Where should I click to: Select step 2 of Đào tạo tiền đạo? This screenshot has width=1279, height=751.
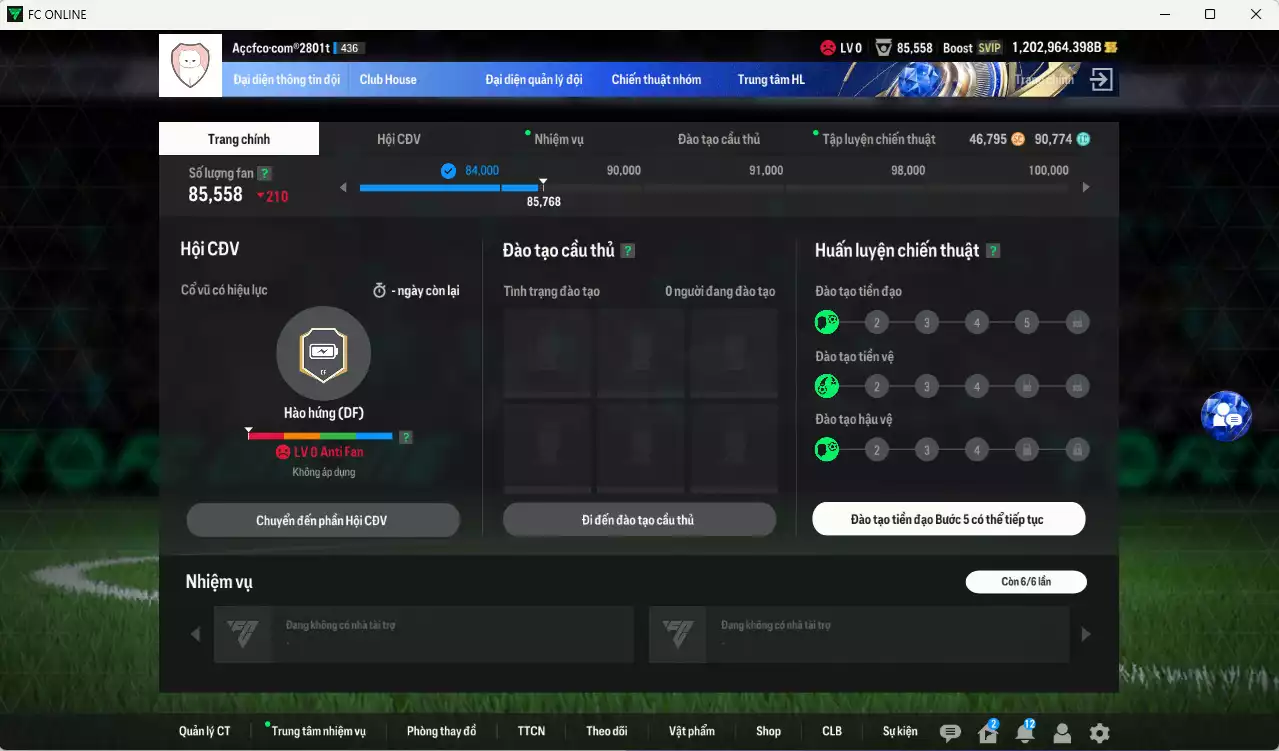(x=877, y=323)
